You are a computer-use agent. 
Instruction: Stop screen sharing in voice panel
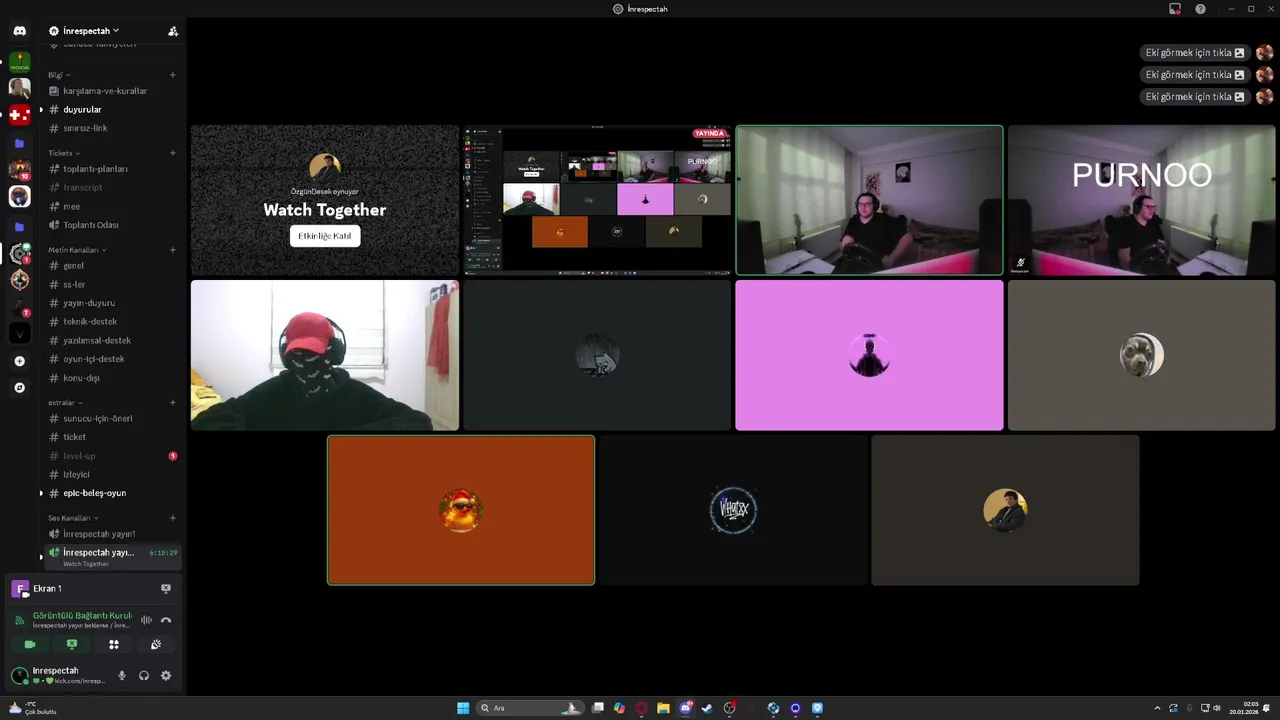[x=72, y=645]
